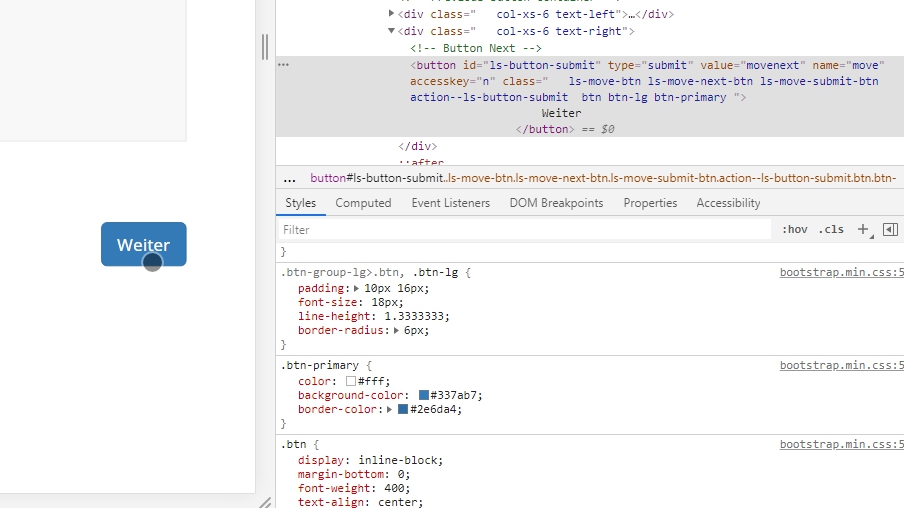Toggle the :hov element state panel
904x508 pixels.
tap(794, 229)
